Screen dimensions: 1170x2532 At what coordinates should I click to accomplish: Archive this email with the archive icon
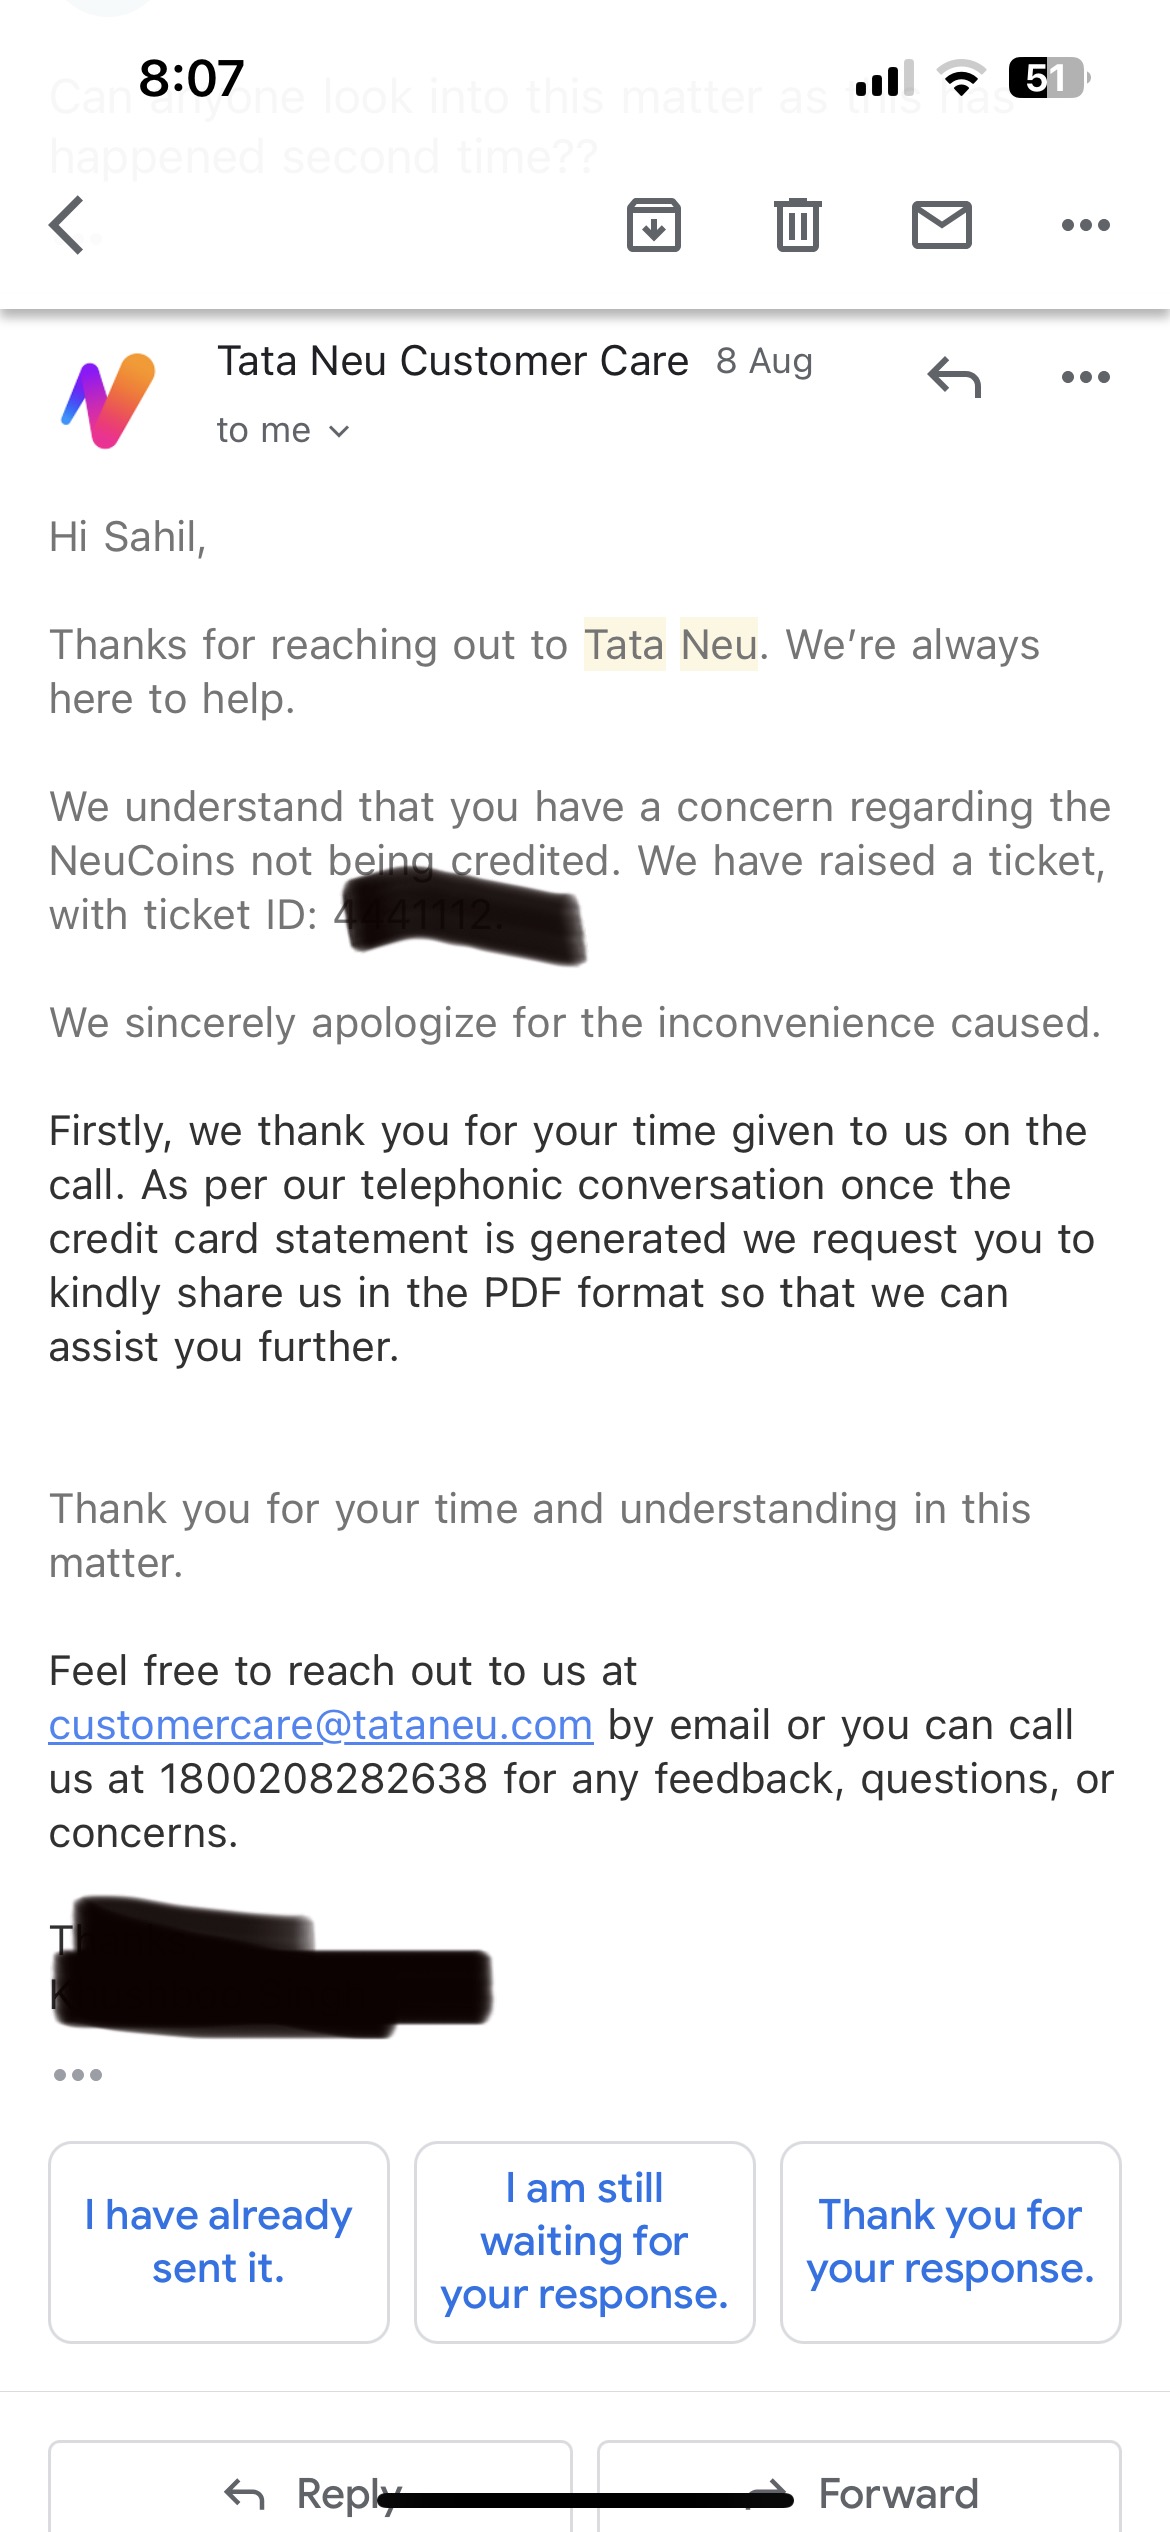[x=654, y=225]
